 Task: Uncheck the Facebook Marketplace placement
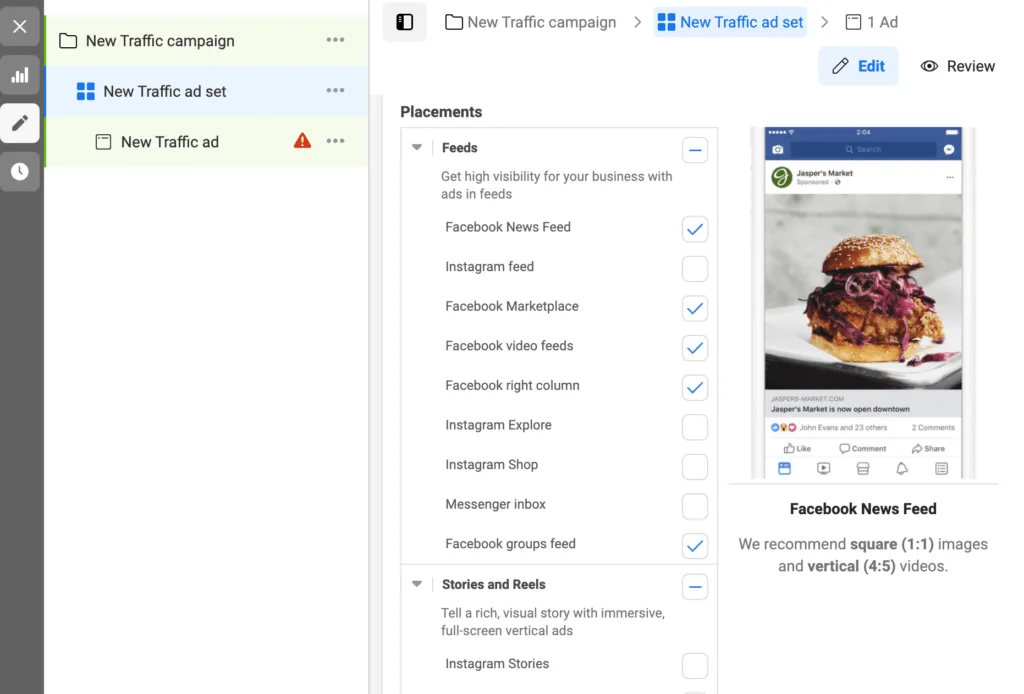coord(695,308)
